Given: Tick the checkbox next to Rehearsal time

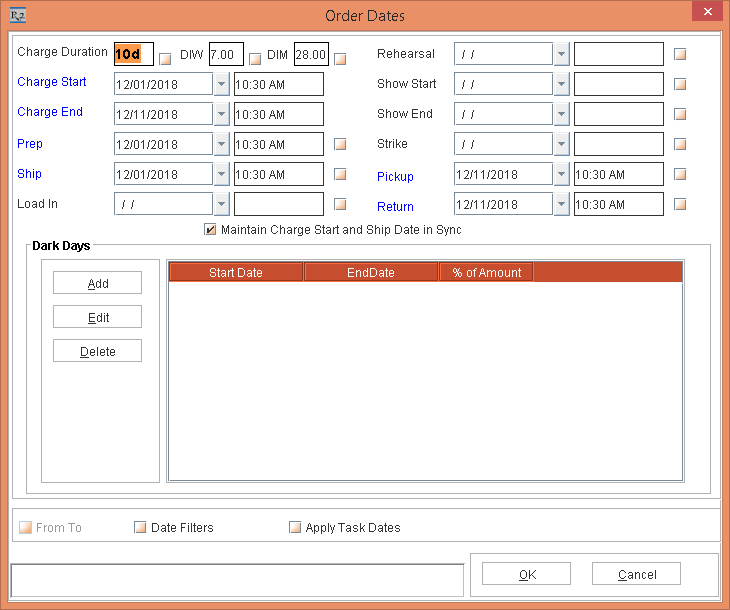Looking at the screenshot, I should 680,54.
